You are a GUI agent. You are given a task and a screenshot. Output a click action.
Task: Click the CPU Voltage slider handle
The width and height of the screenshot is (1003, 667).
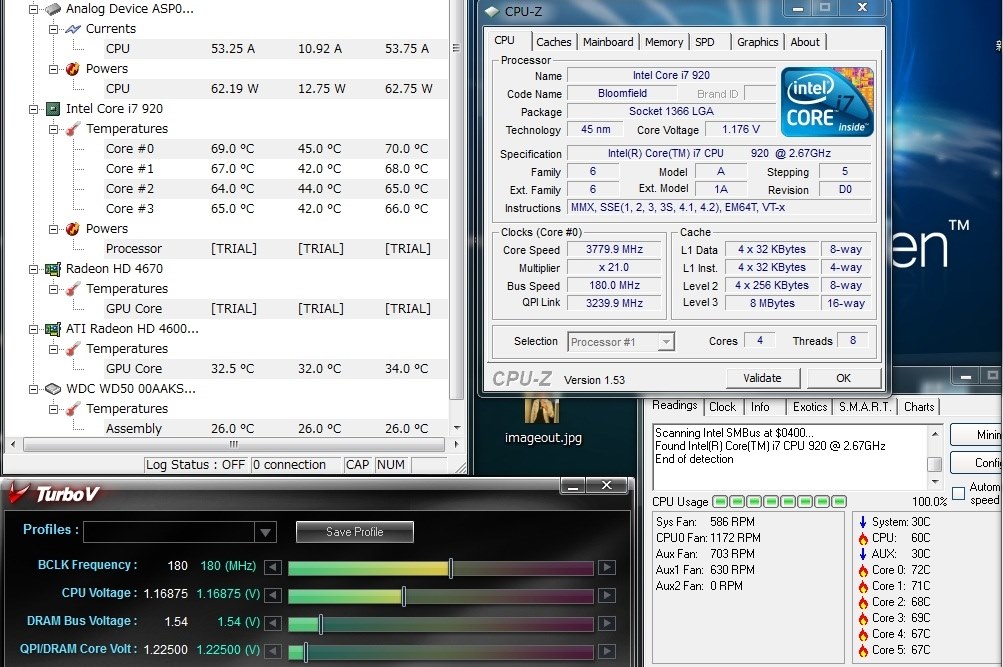(x=404, y=595)
